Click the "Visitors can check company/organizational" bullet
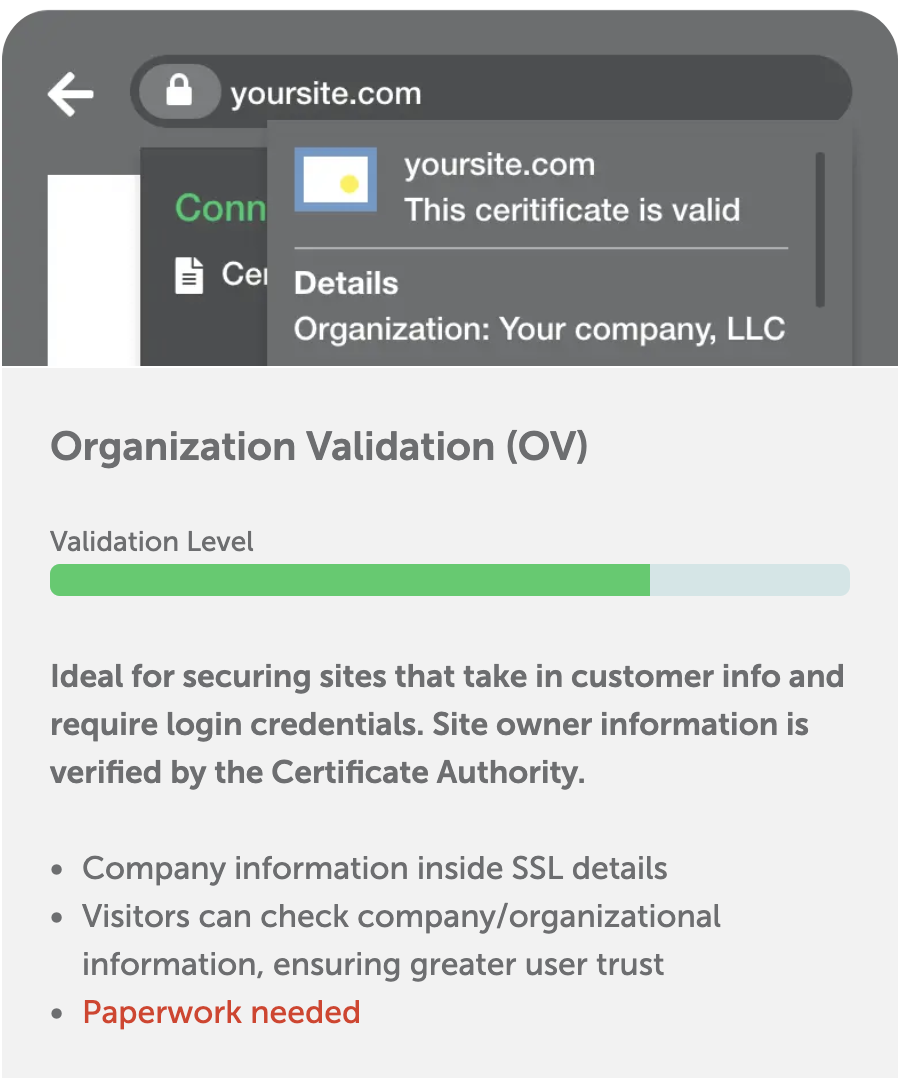The height and width of the screenshot is (1078, 898). pyautogui.click(x=401, y=916)
